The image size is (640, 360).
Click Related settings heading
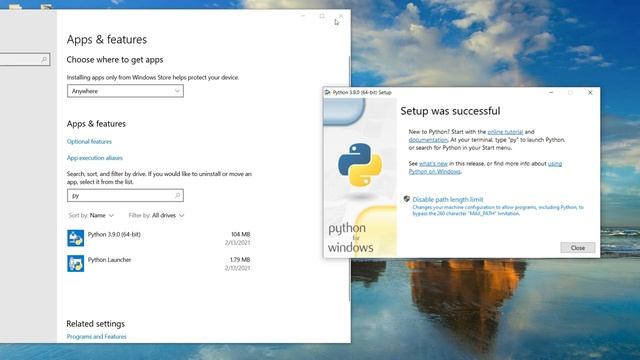[x=96, y=324]
